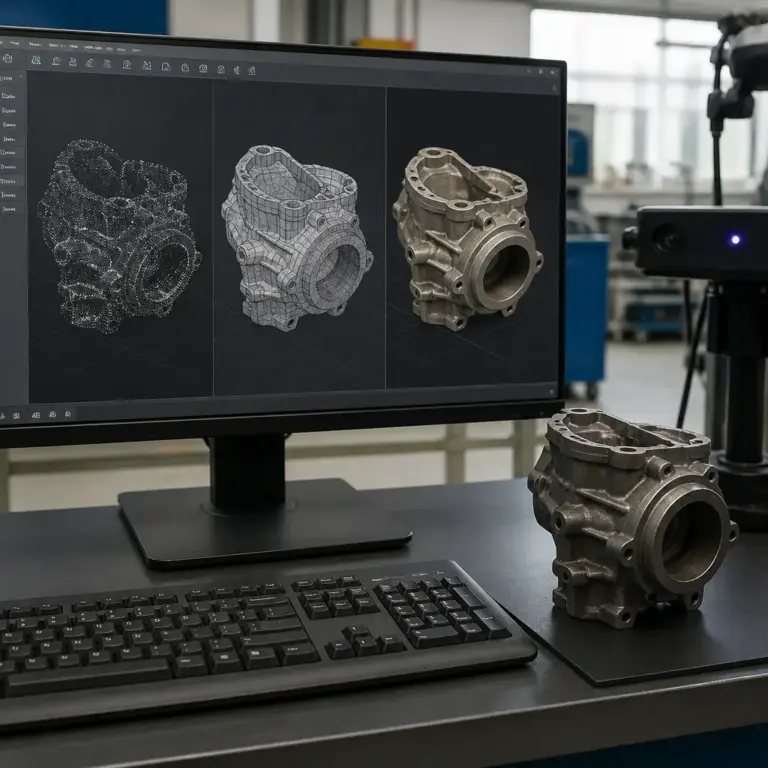
Task: Collapse the left sidebar with its header chevron
Action: [21, 77]
